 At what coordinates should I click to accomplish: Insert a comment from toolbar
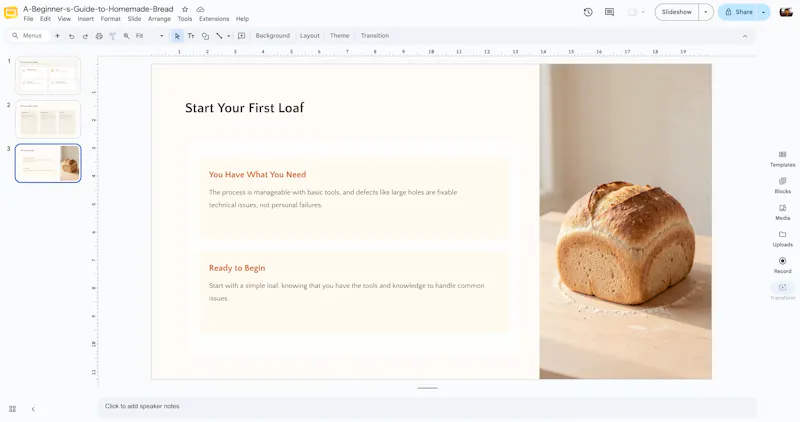(x=242, y=36)
